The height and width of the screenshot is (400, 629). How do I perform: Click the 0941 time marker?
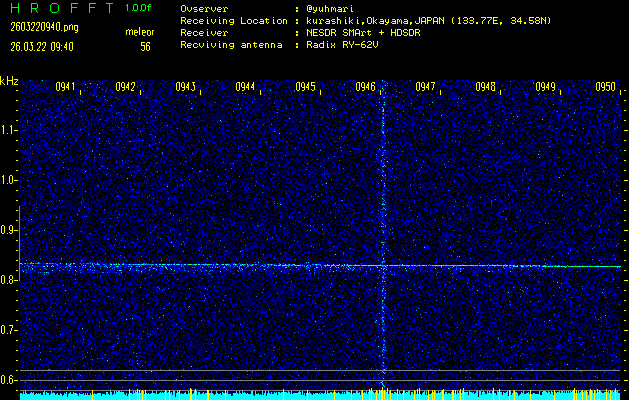click(66, 87)
